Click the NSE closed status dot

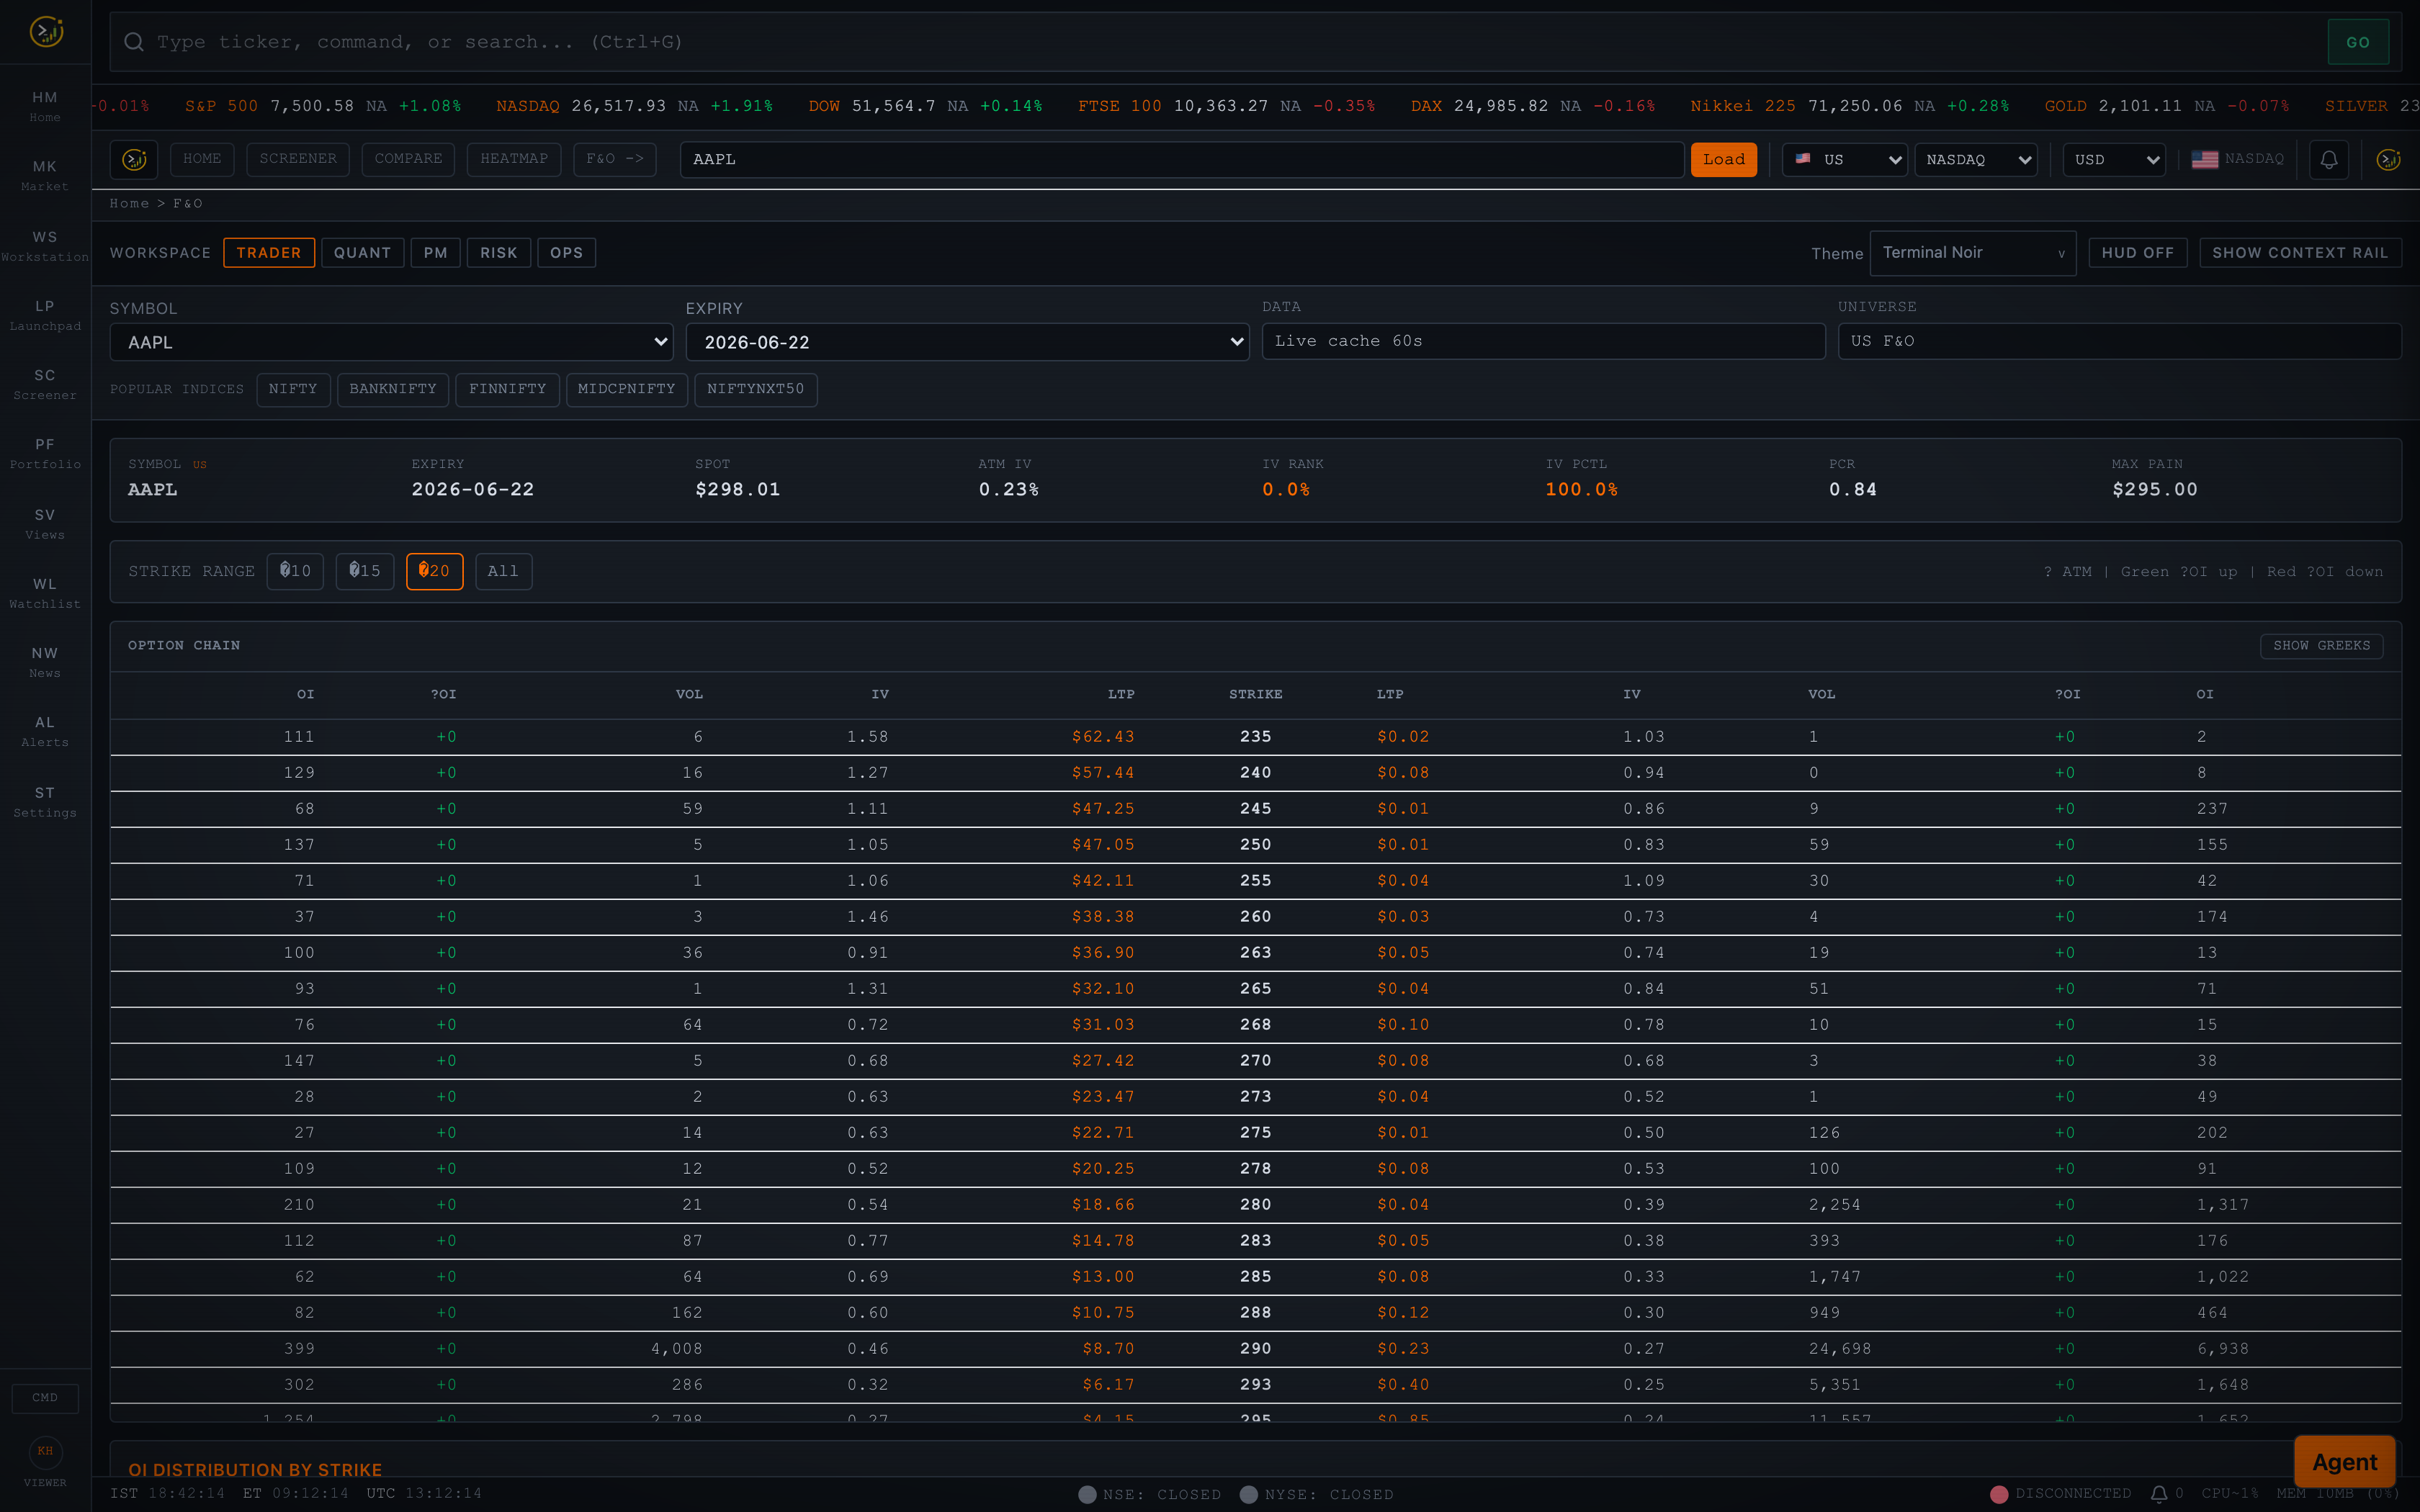1087,1494
